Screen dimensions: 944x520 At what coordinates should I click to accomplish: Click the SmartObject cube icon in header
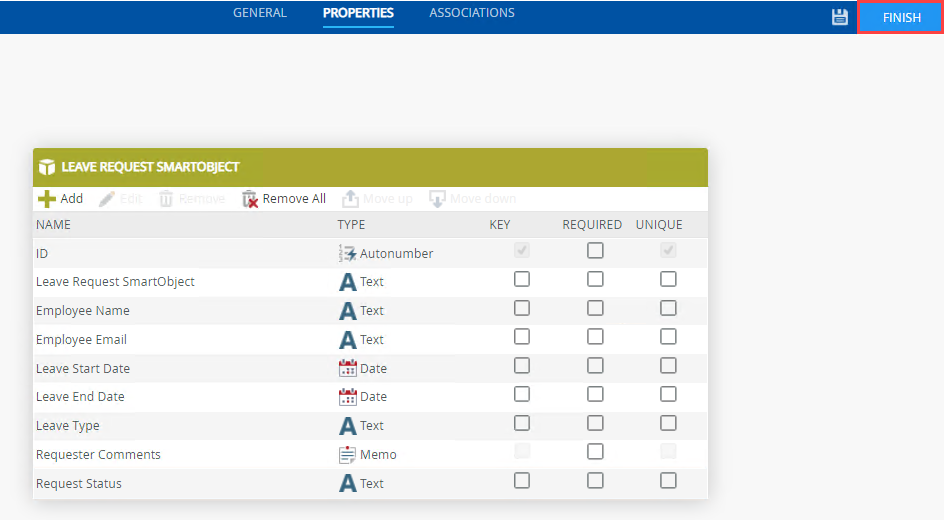click(x=47, y=167)
